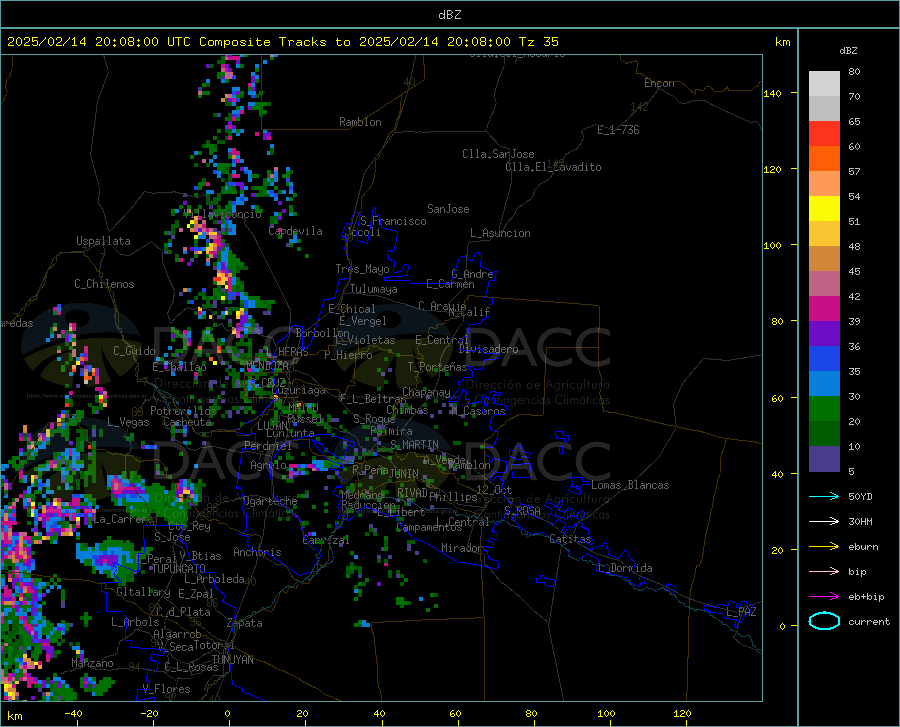The height and width of the screenshot is (727, 900).
Task: Select the bright yellow 54 dBZ swatch
Action: point(824,209)
